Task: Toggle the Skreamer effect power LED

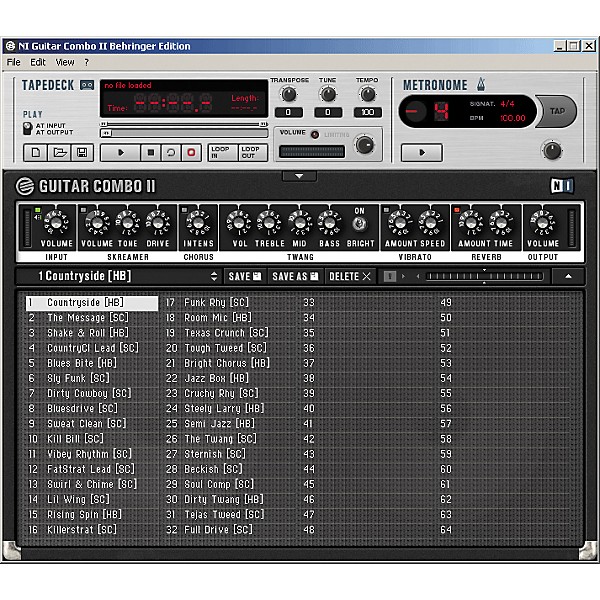Action: [x=85, y=211]
